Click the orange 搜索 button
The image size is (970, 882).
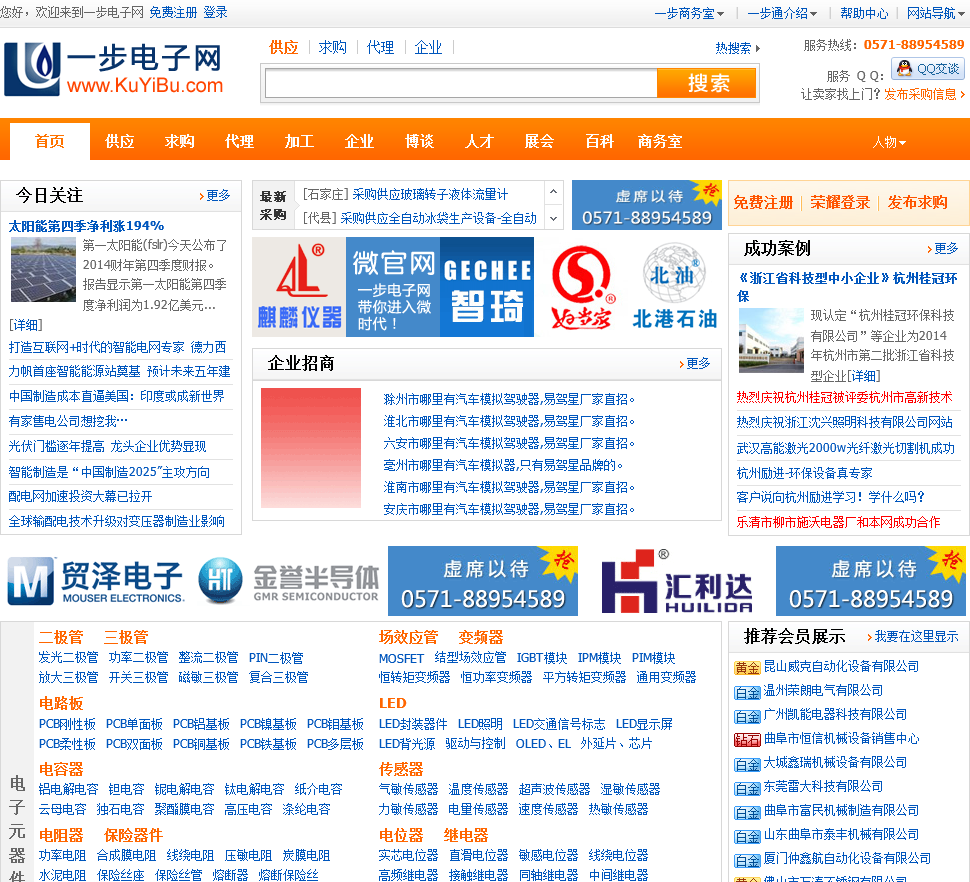coord(706,83)
